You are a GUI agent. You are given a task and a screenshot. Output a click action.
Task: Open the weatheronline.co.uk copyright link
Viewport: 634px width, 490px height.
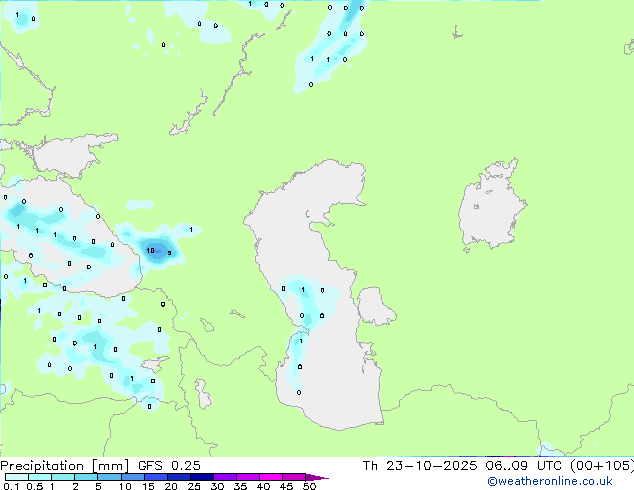(x=550, y=481)
